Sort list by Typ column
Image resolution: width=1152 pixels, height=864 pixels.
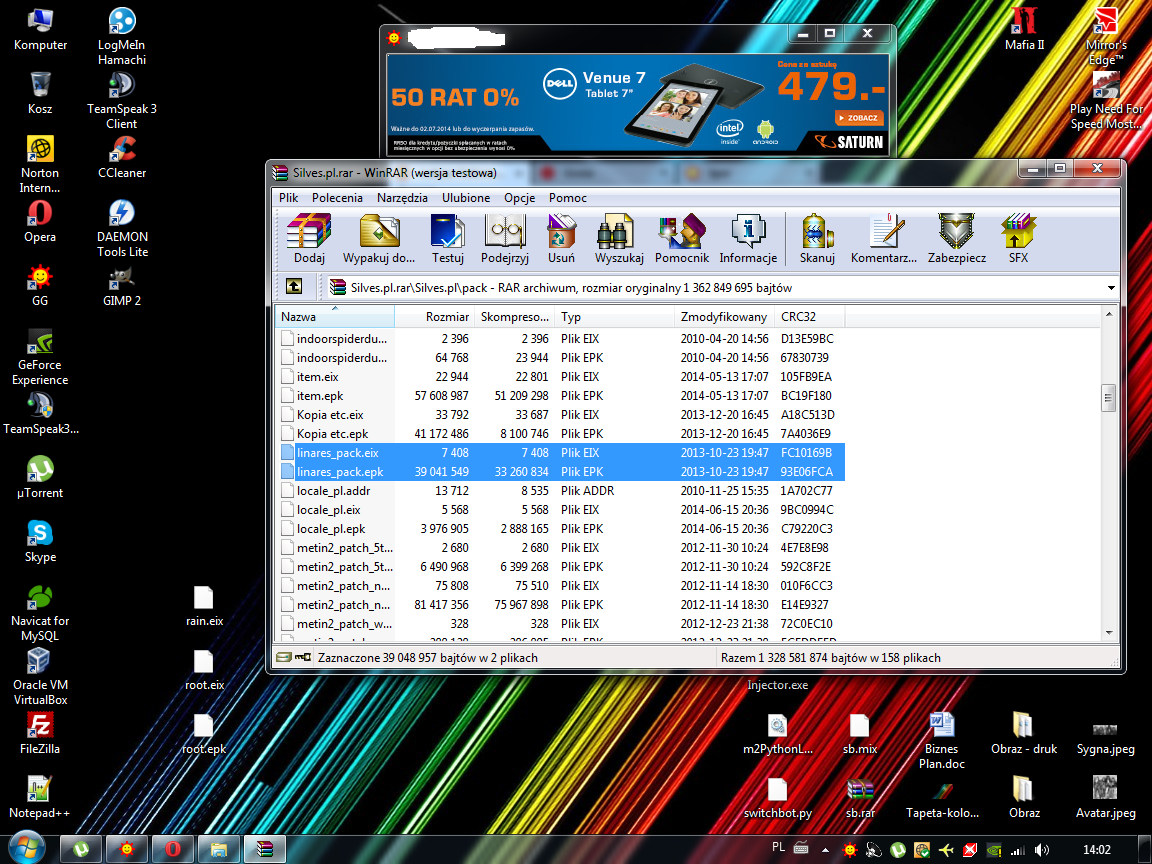tap(614, 317)
